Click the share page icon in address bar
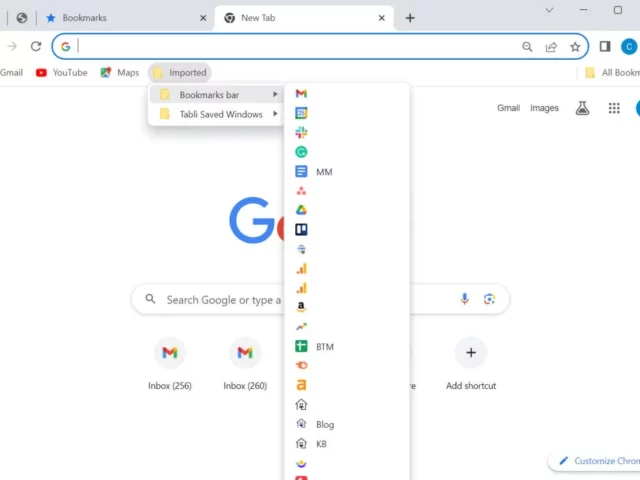The height and width of the screenshot is (480, 640). [x=551, y=47]
